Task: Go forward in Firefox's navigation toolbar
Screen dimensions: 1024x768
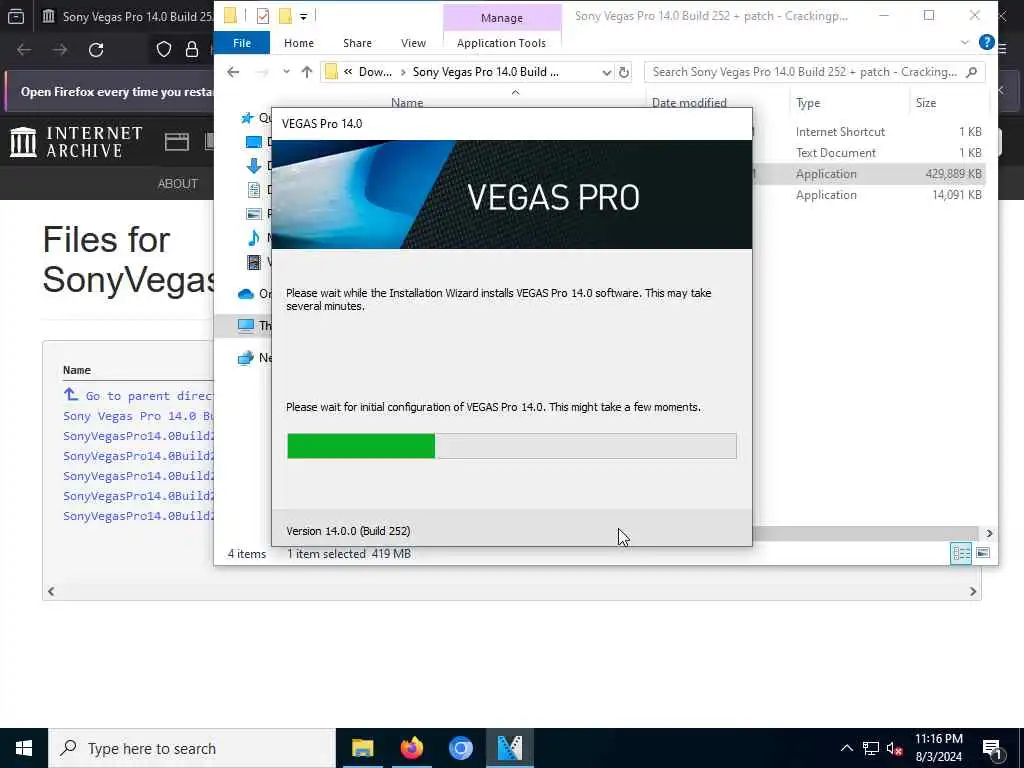Action: tap(60, 50)
